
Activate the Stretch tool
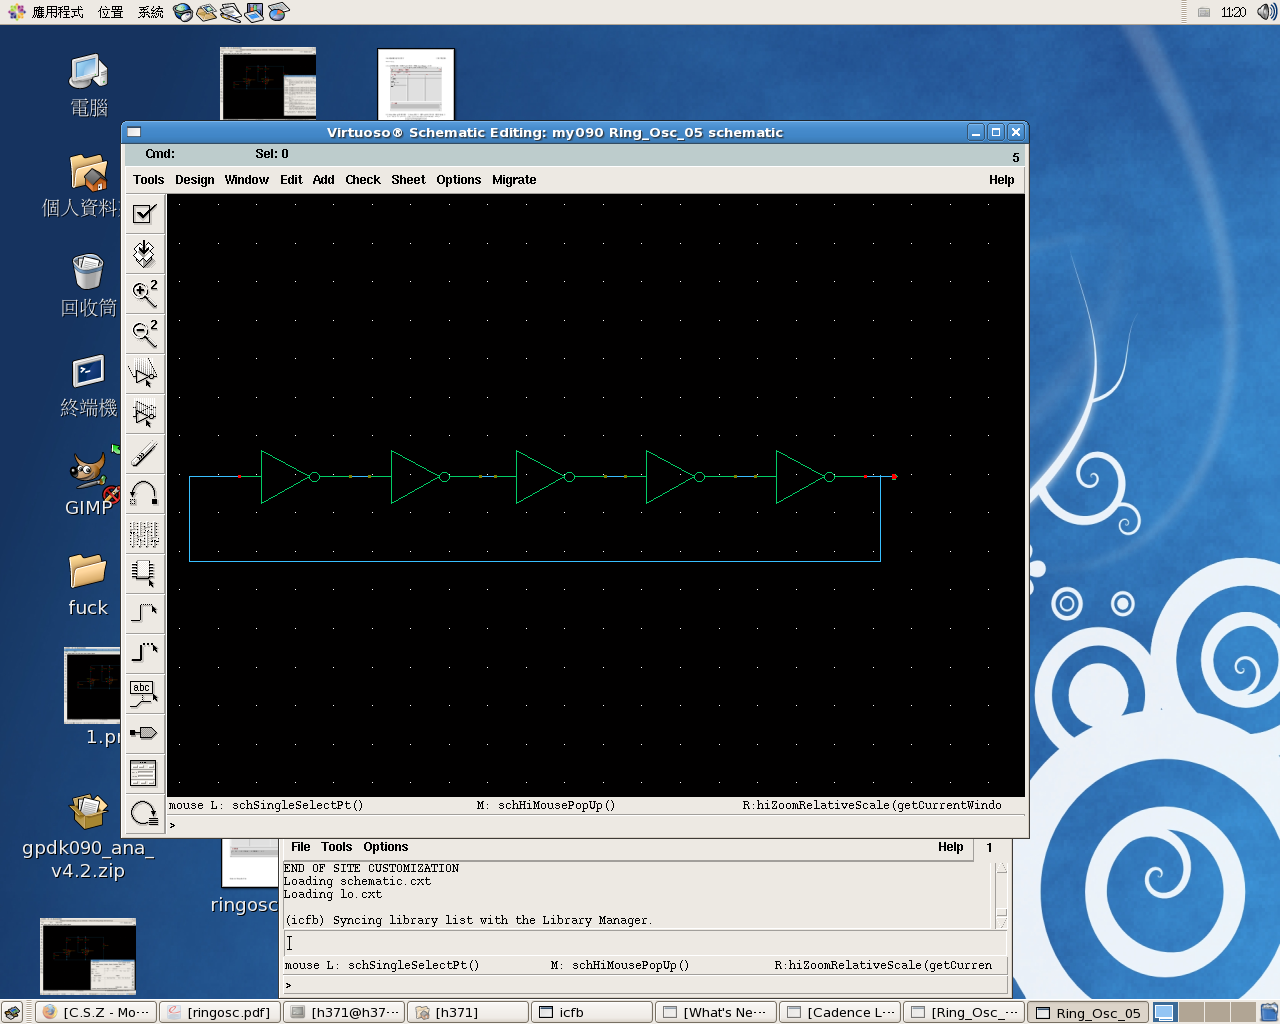click(x=144, y=373)
